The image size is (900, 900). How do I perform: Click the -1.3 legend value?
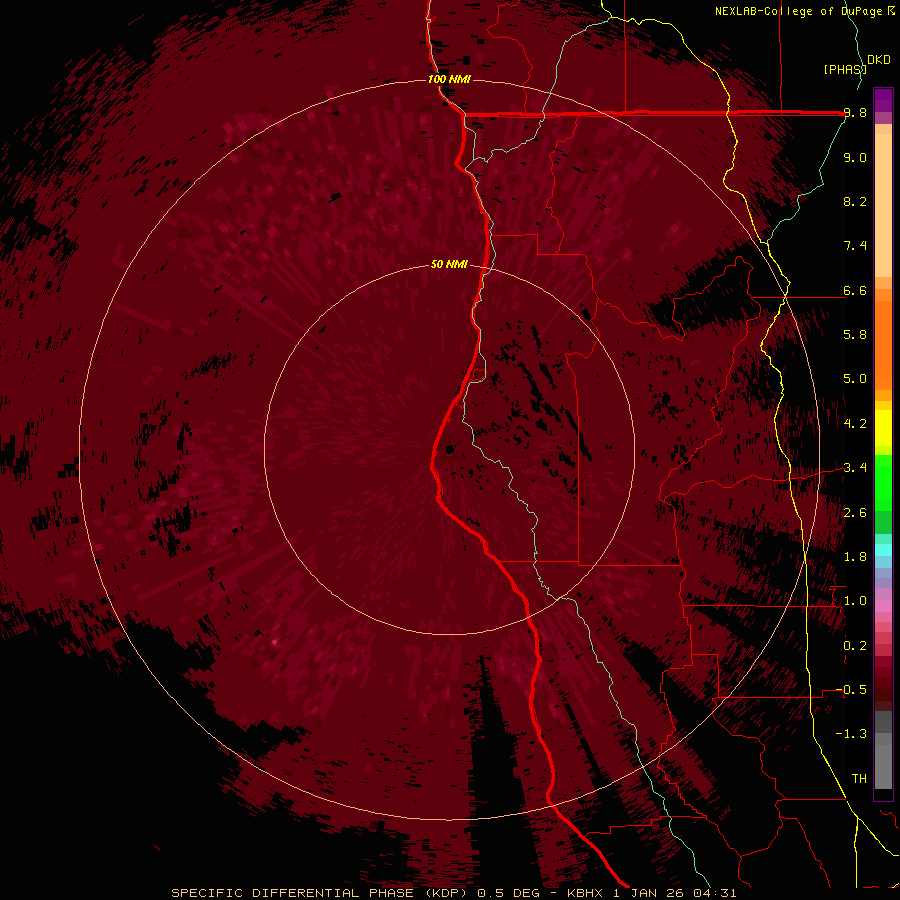(852, 734)
